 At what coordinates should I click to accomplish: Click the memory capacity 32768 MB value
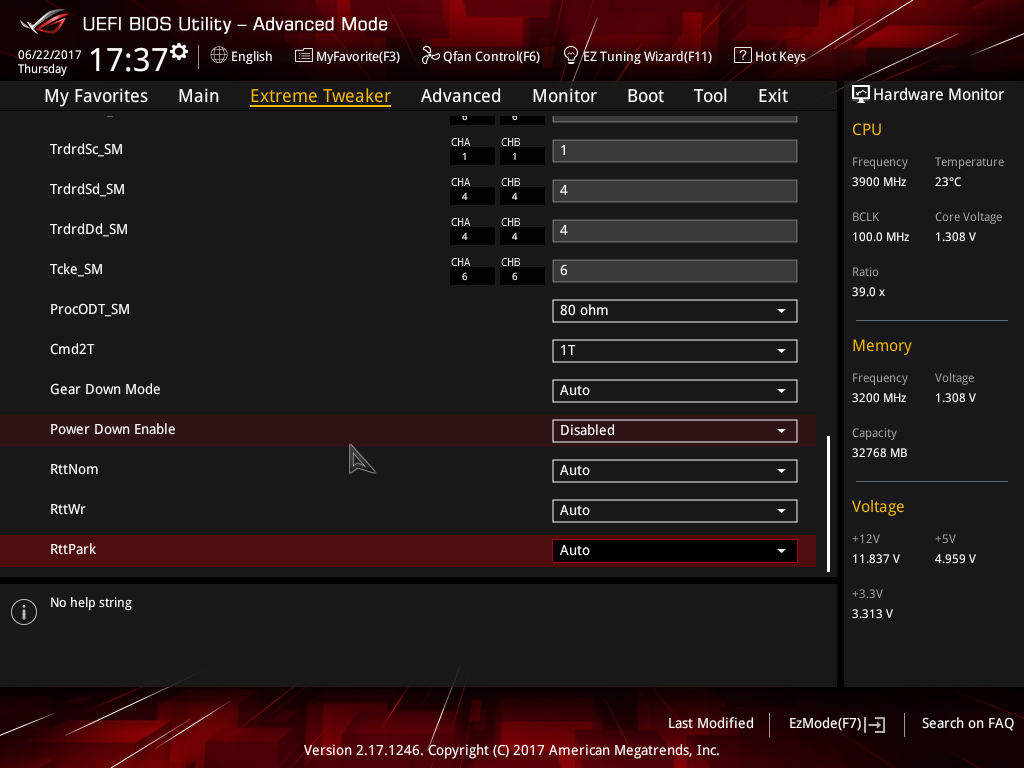[879, 453]
